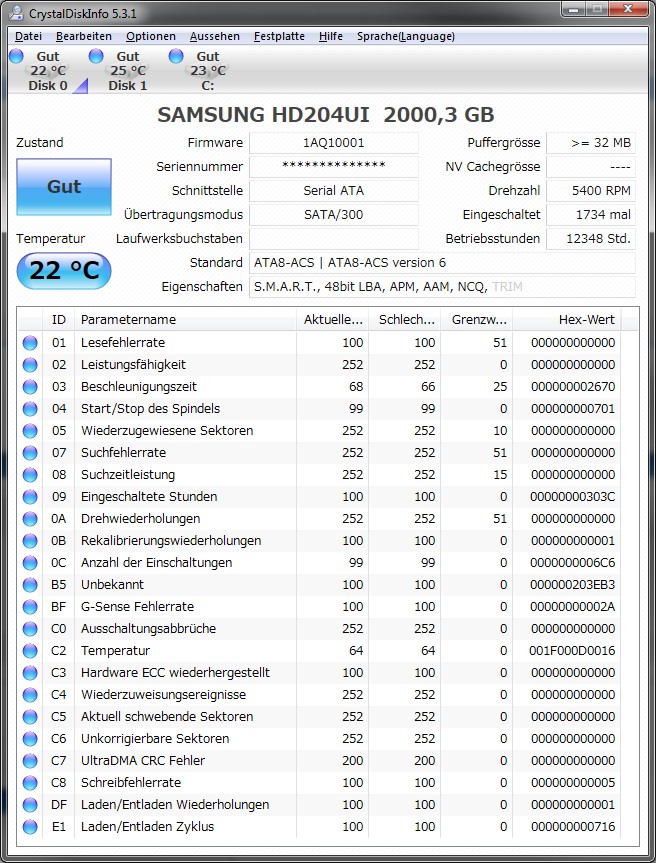Screen dimensions: 656x863
Task: Click the status orb for Eingeschaltete Stunden
Action: click(x=30, y=496)
